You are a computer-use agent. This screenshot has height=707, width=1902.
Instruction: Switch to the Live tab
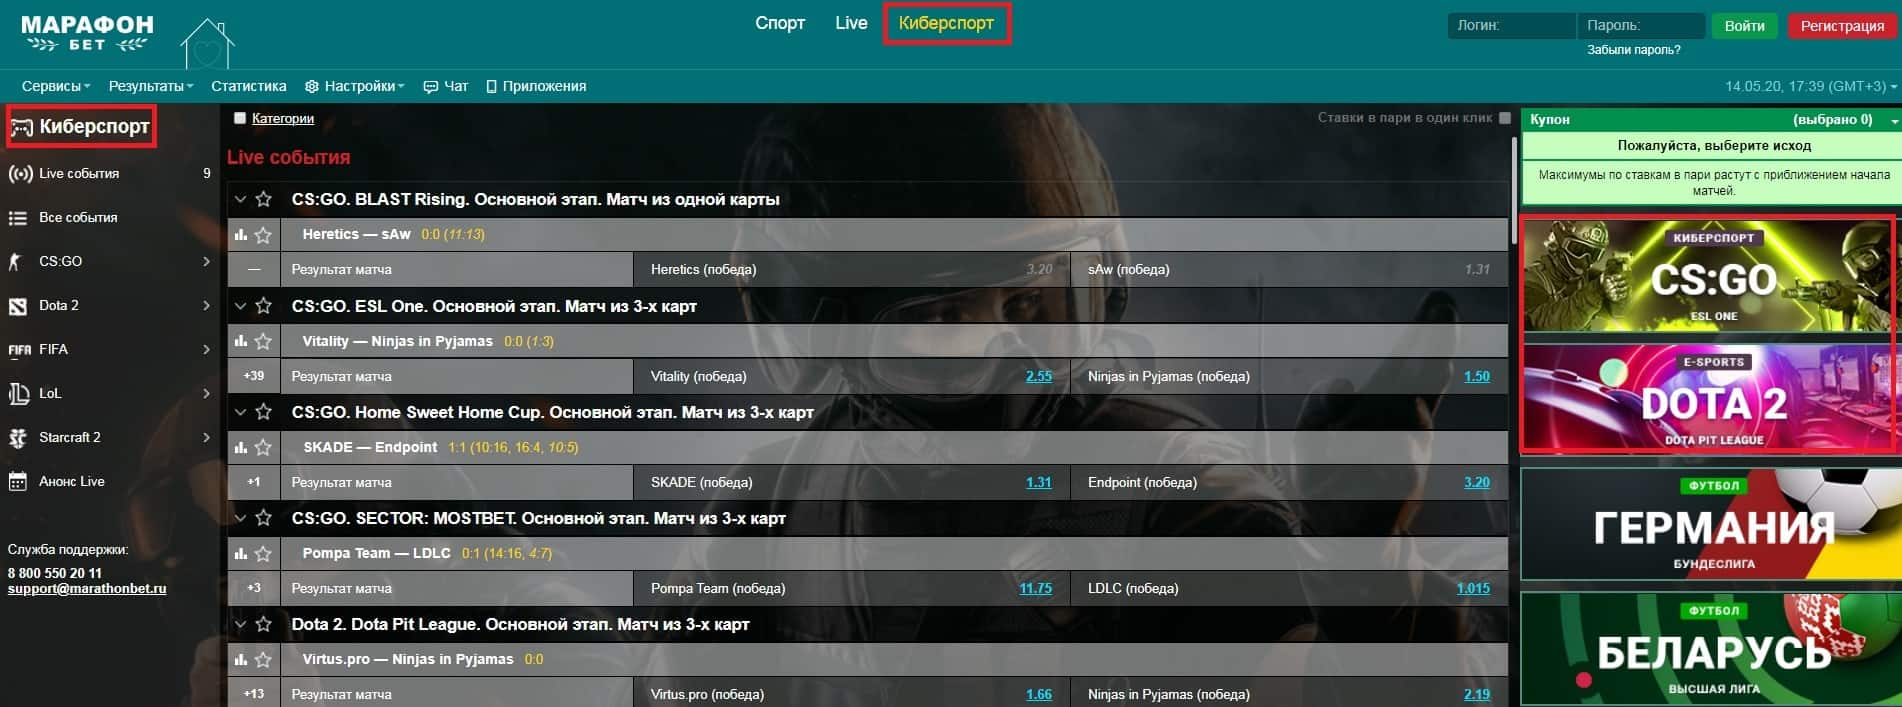[851, 23]
